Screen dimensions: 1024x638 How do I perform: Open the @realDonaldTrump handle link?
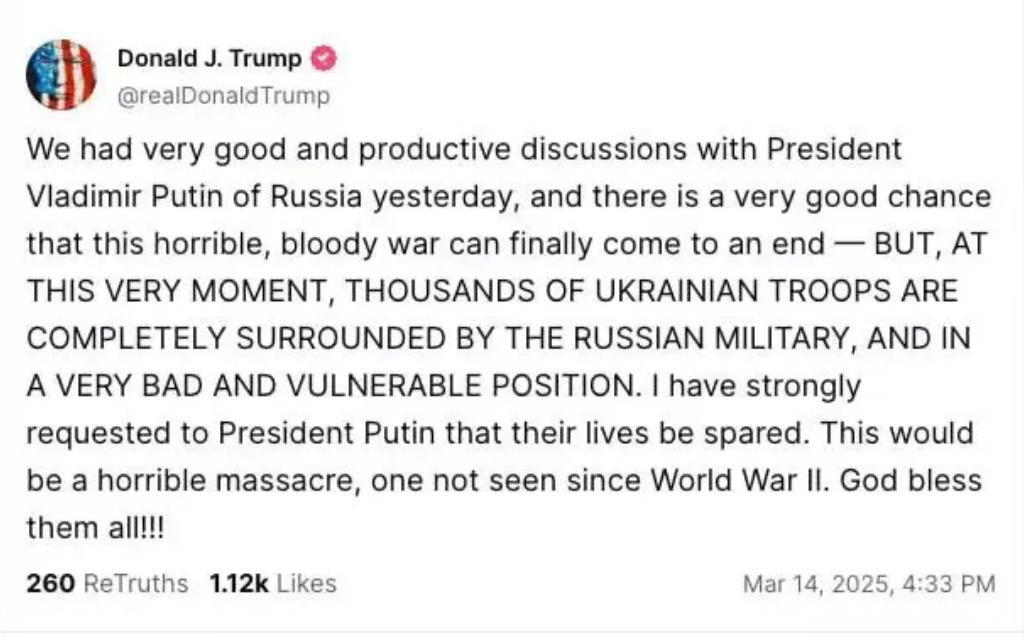pyautogui.click(x=223, y=96)
